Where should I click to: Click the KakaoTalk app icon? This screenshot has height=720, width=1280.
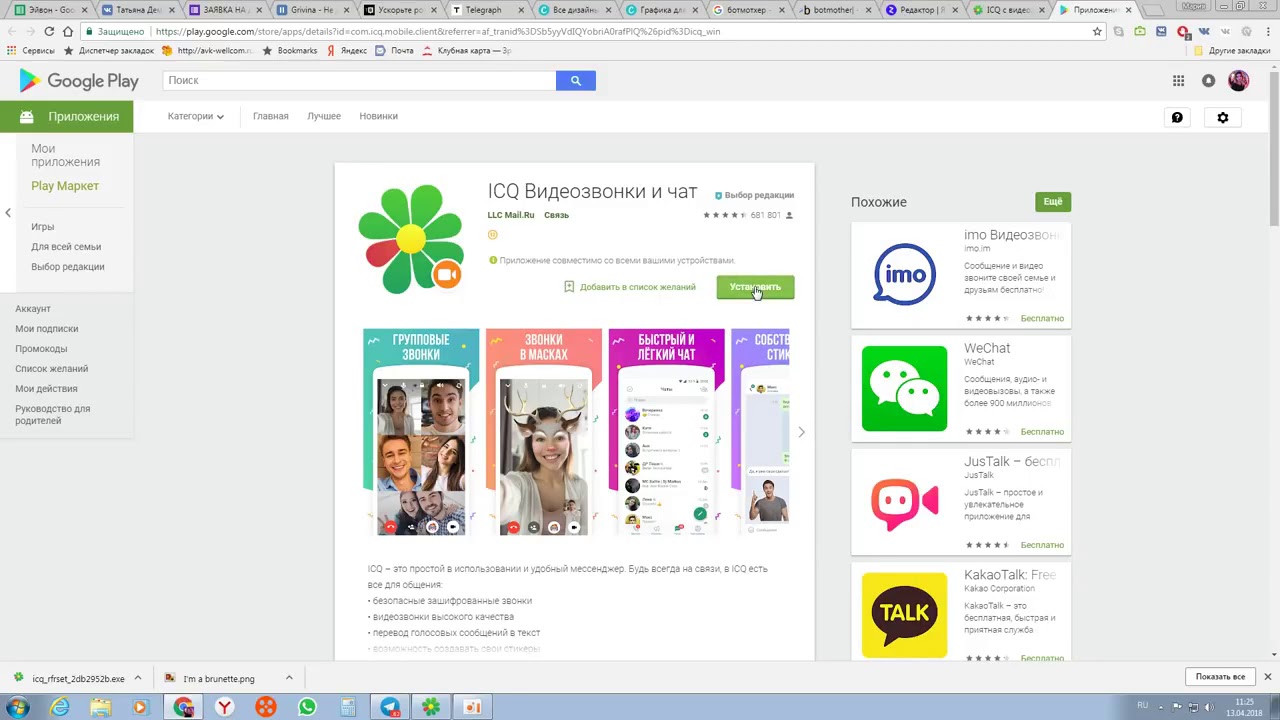click(x=904, y=615)
